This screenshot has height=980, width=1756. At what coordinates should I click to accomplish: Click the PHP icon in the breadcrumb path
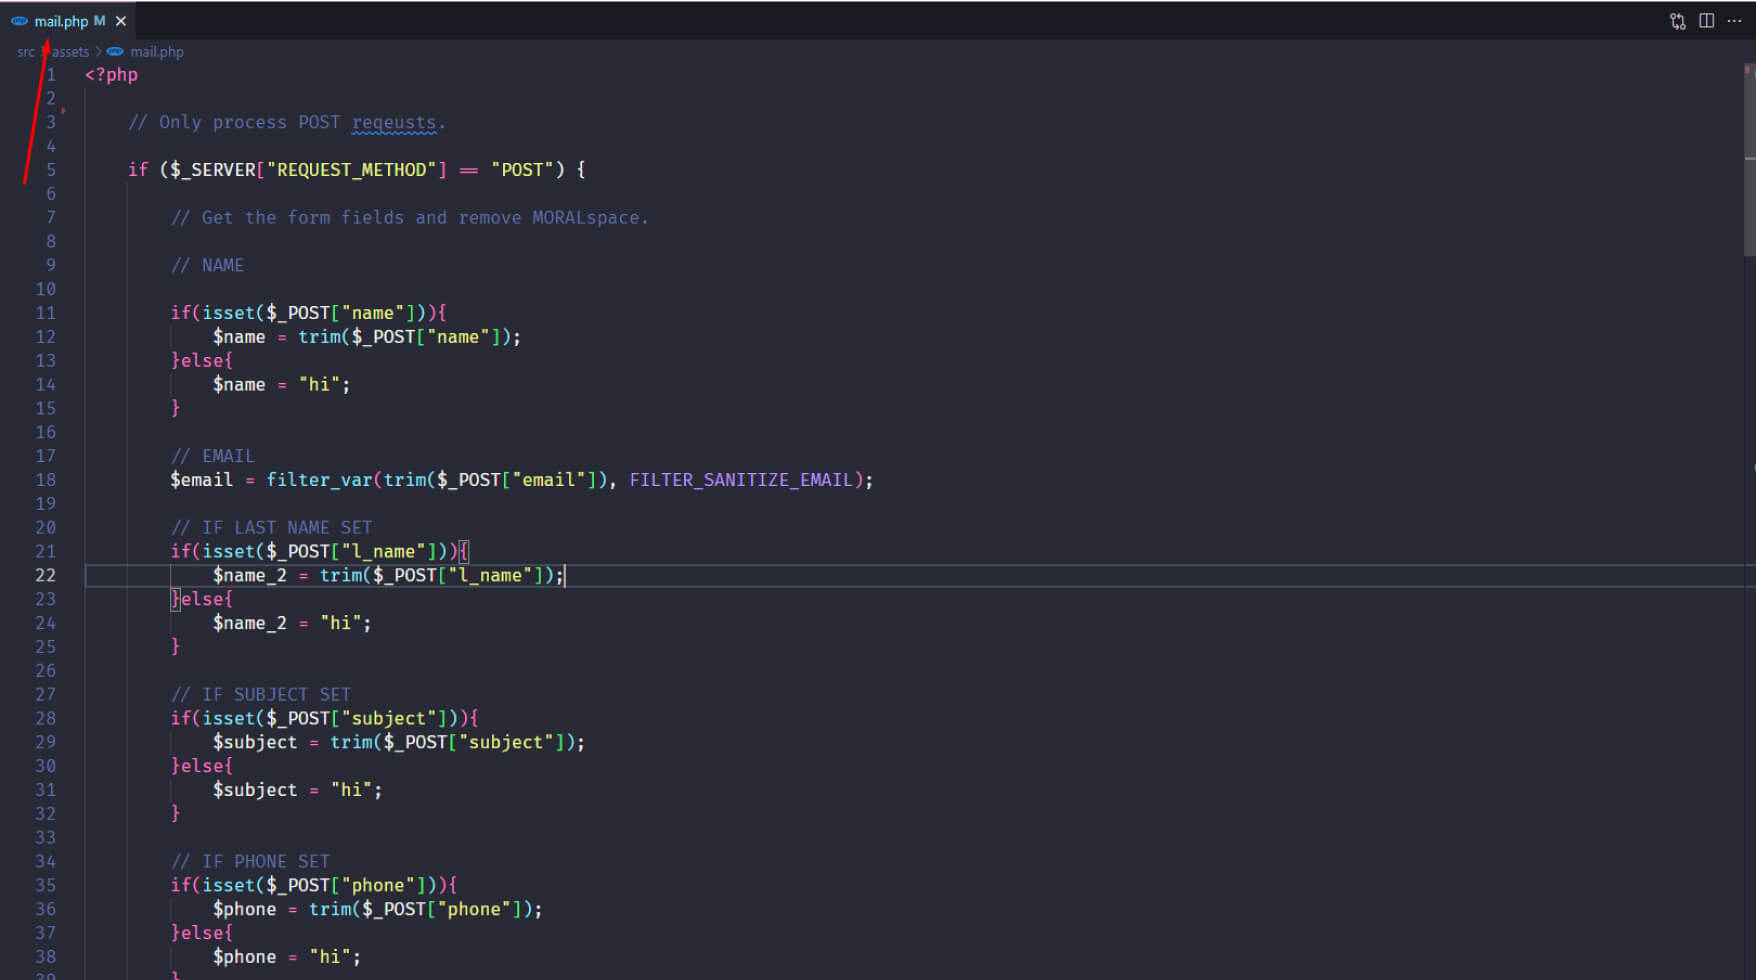click(x=116, y=52)
